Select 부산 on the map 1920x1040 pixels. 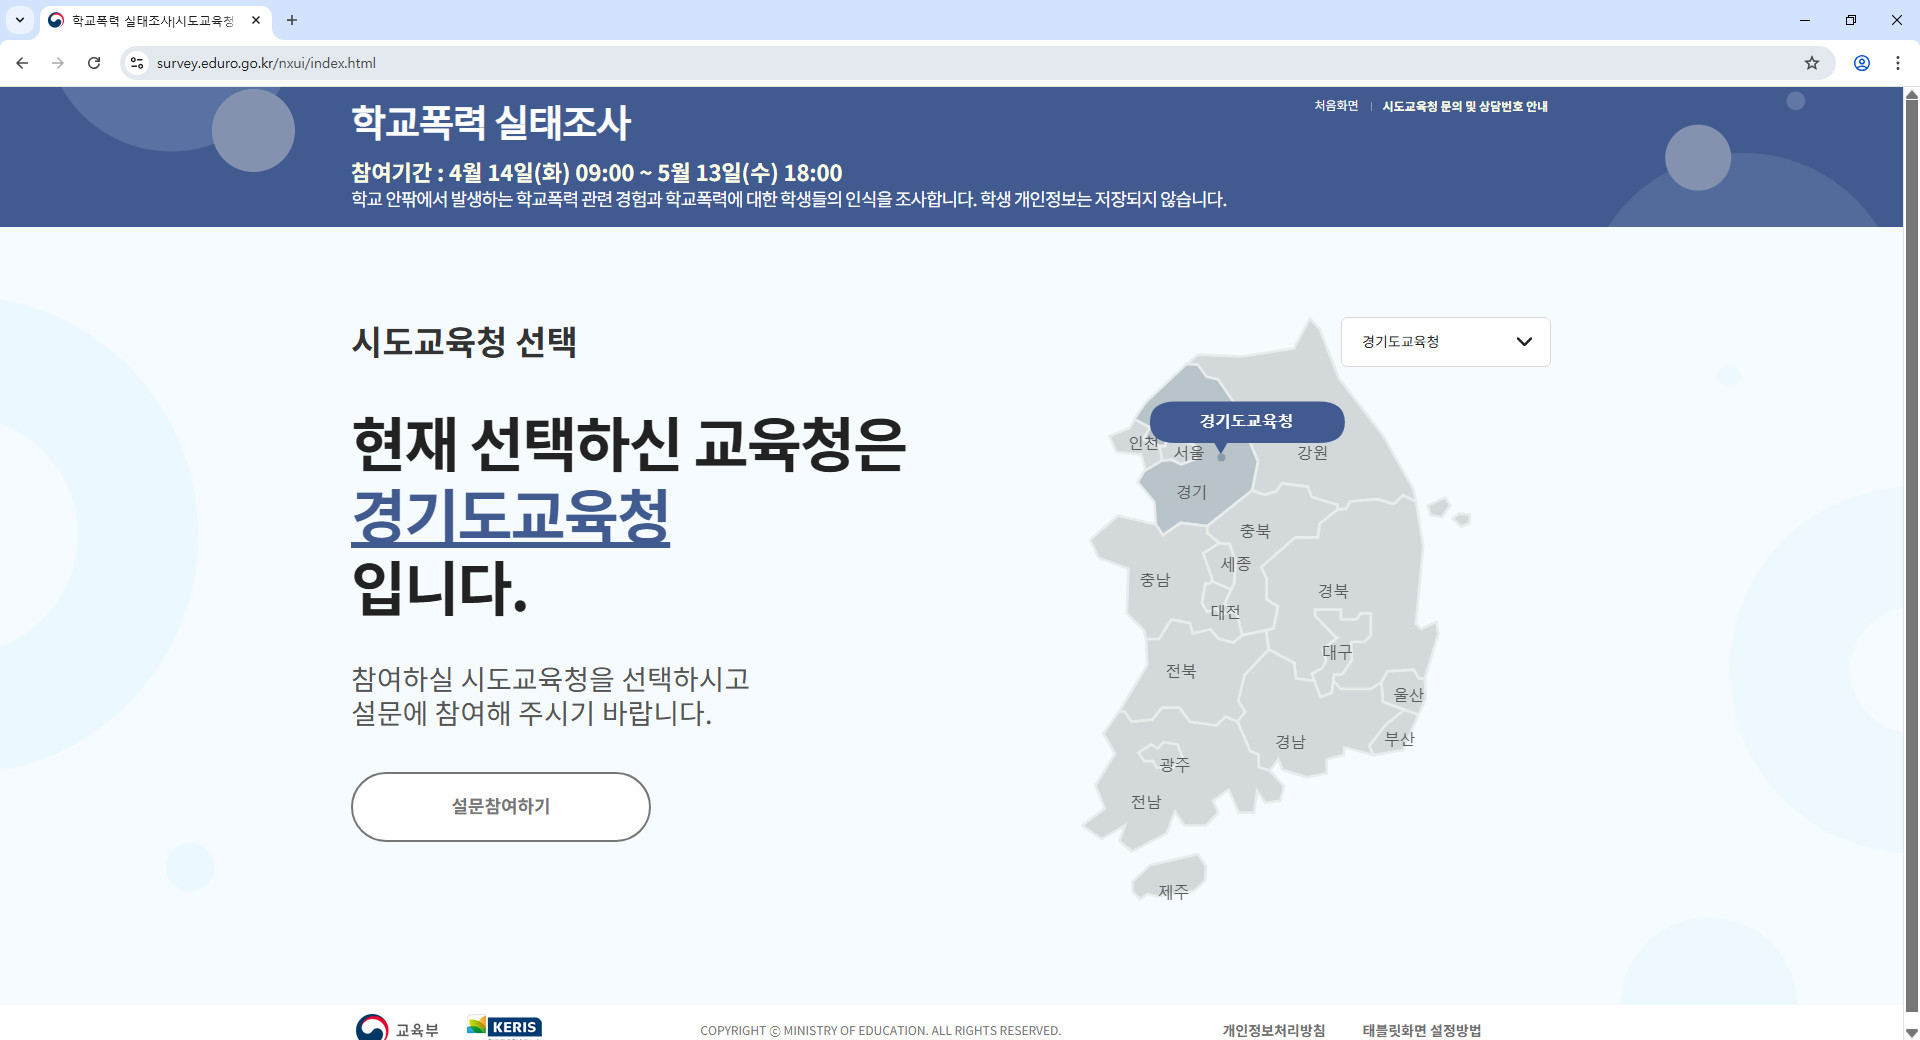tap(1400, 739)
